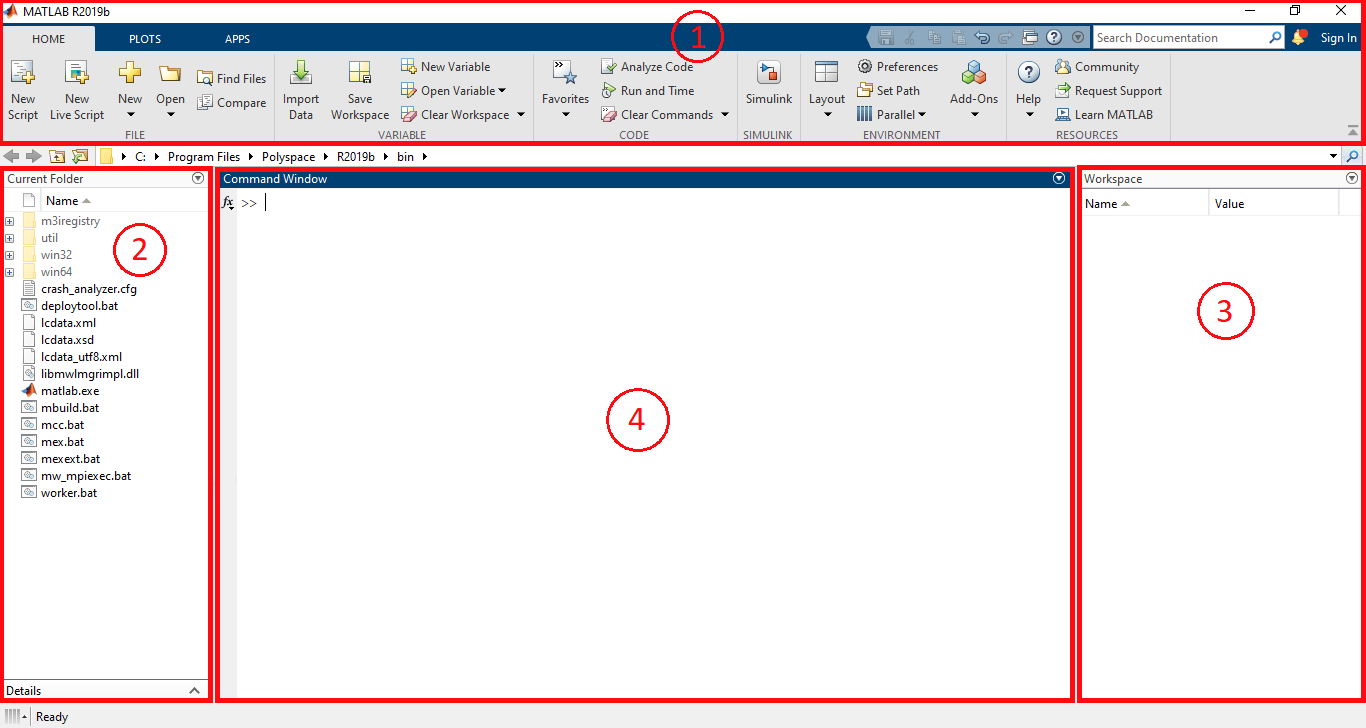
Task: Click Program Files in address path
Action: 204,157
